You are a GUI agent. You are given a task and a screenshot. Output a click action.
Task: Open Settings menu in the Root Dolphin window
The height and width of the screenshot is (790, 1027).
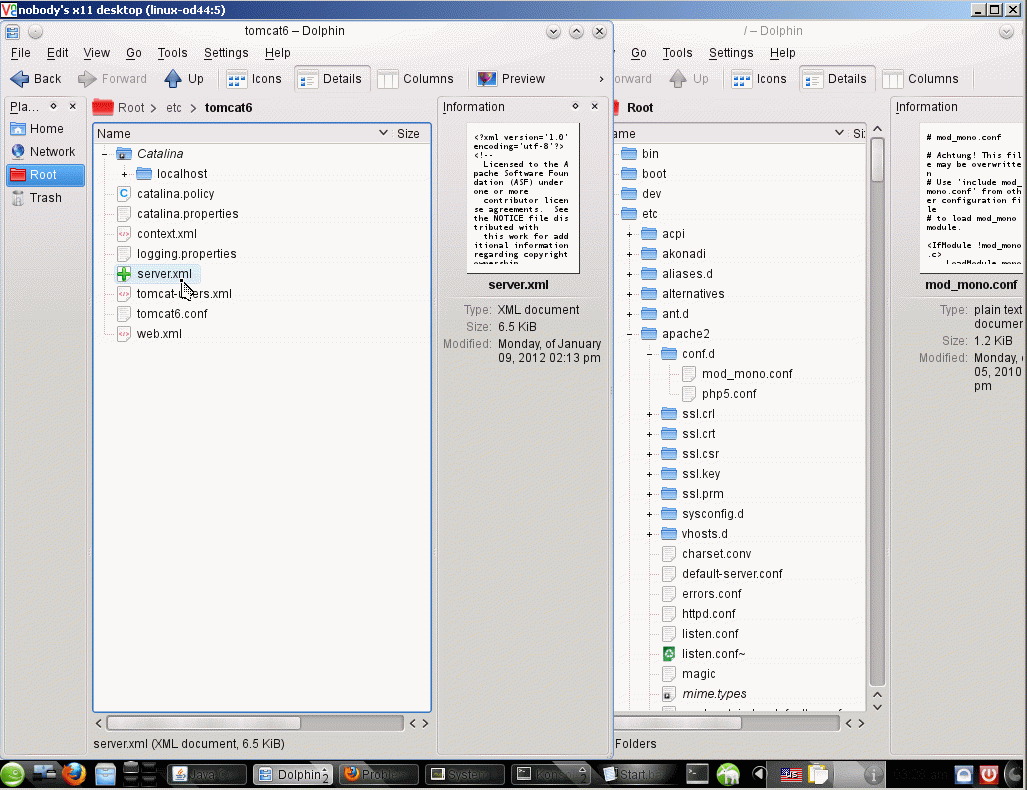[731, 53]
